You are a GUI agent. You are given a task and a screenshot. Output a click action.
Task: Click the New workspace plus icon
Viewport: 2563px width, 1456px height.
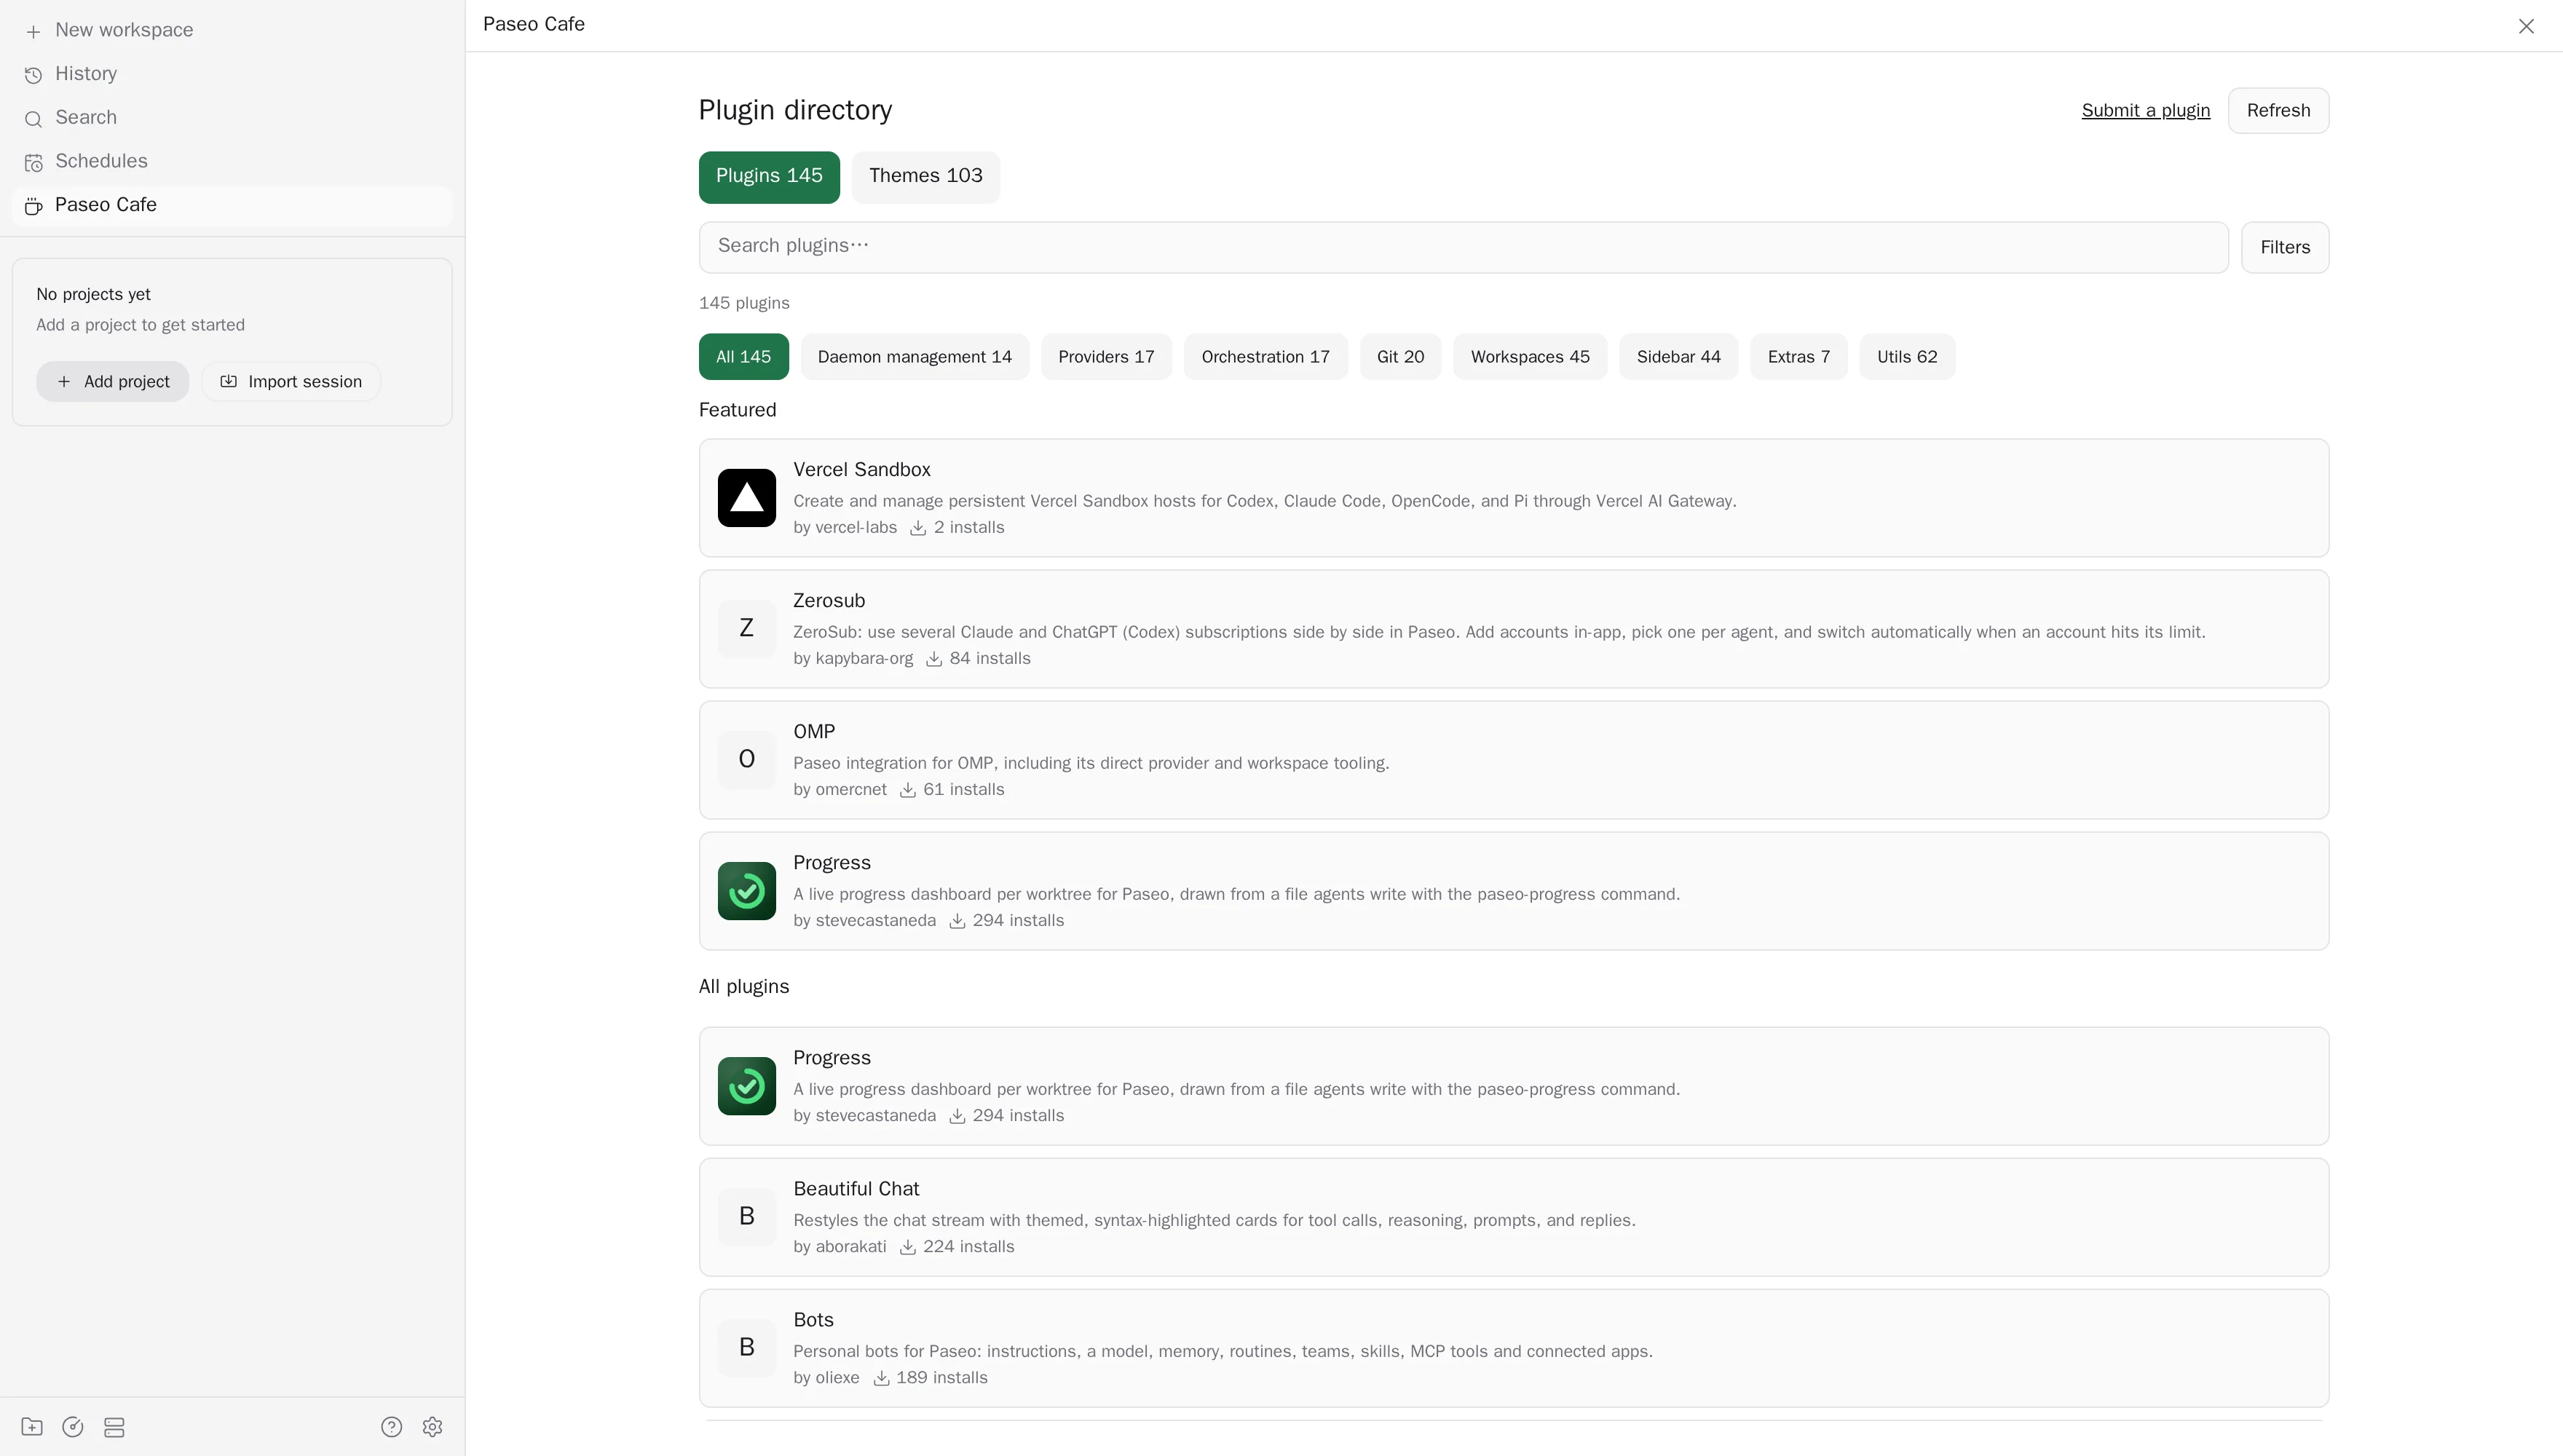pos(33,31)
